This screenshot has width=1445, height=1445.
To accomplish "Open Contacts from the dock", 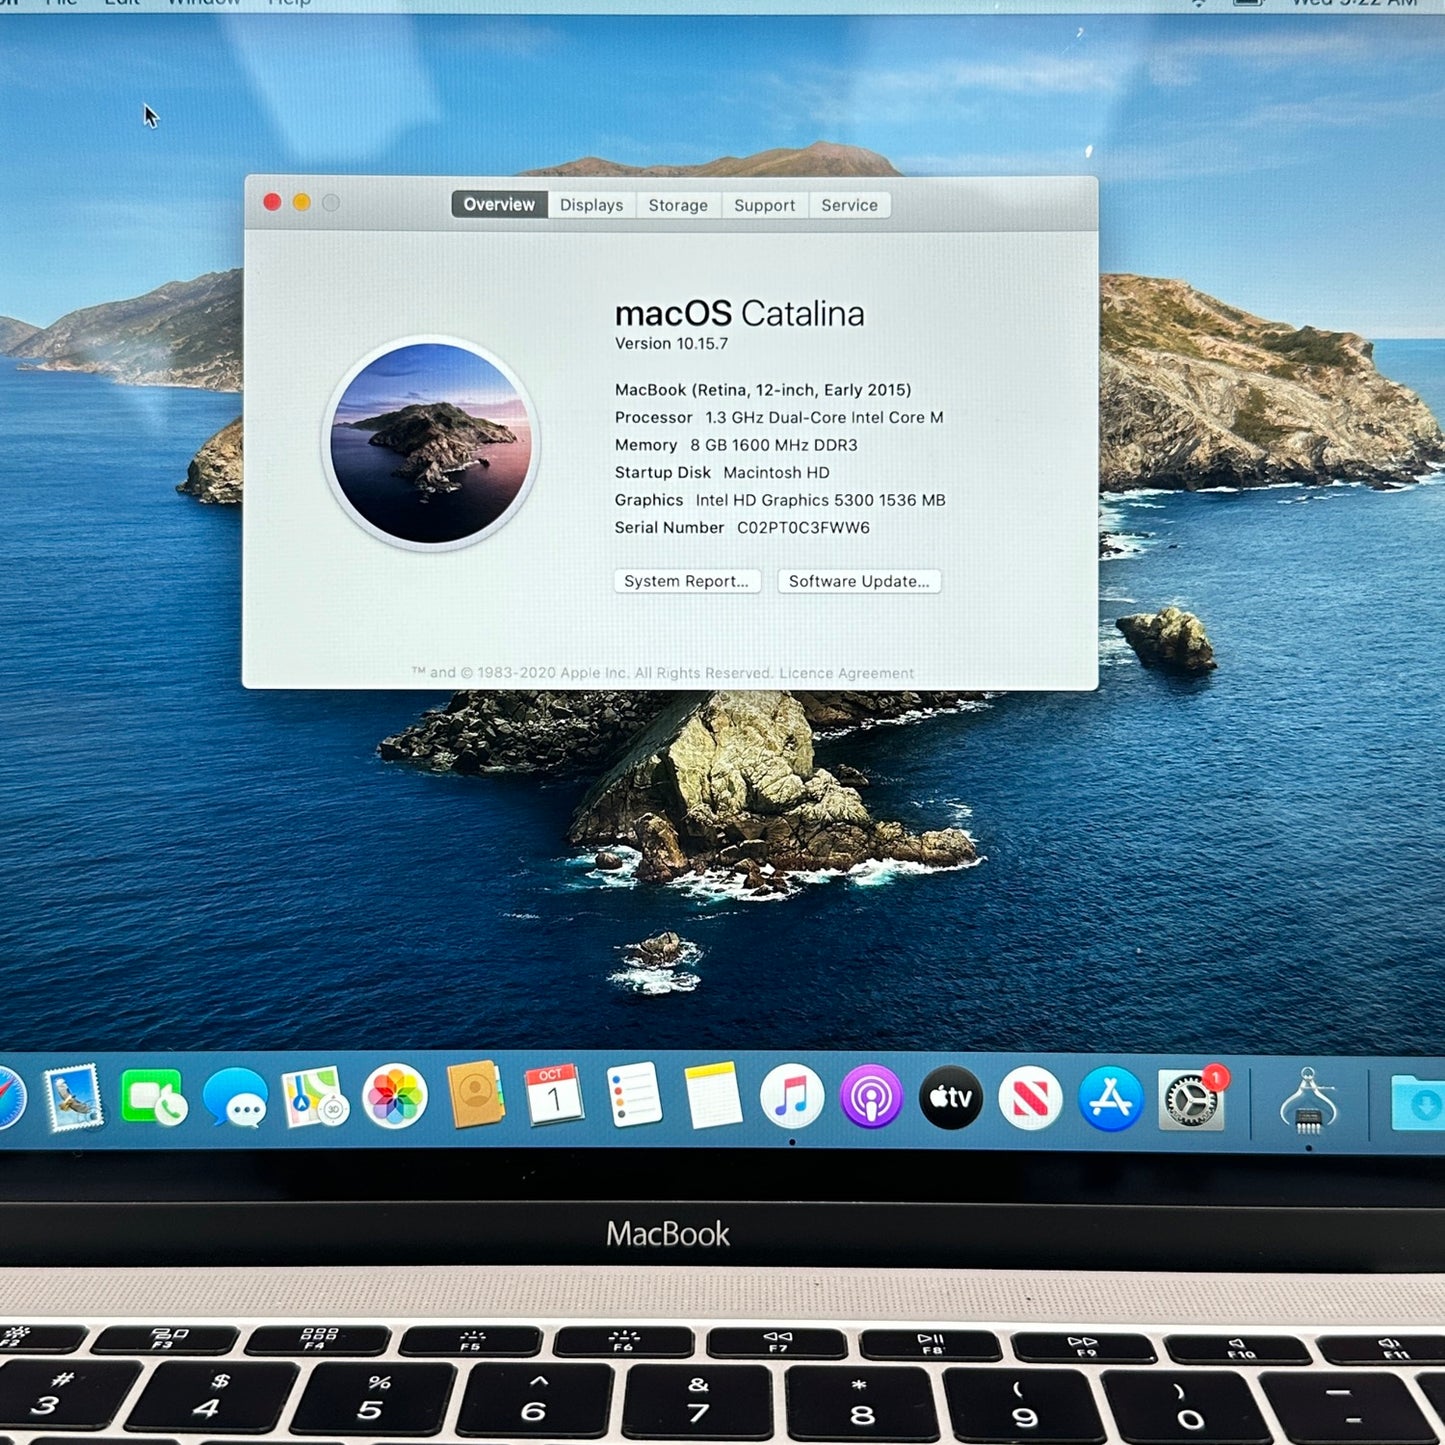I will [475, 1096].
